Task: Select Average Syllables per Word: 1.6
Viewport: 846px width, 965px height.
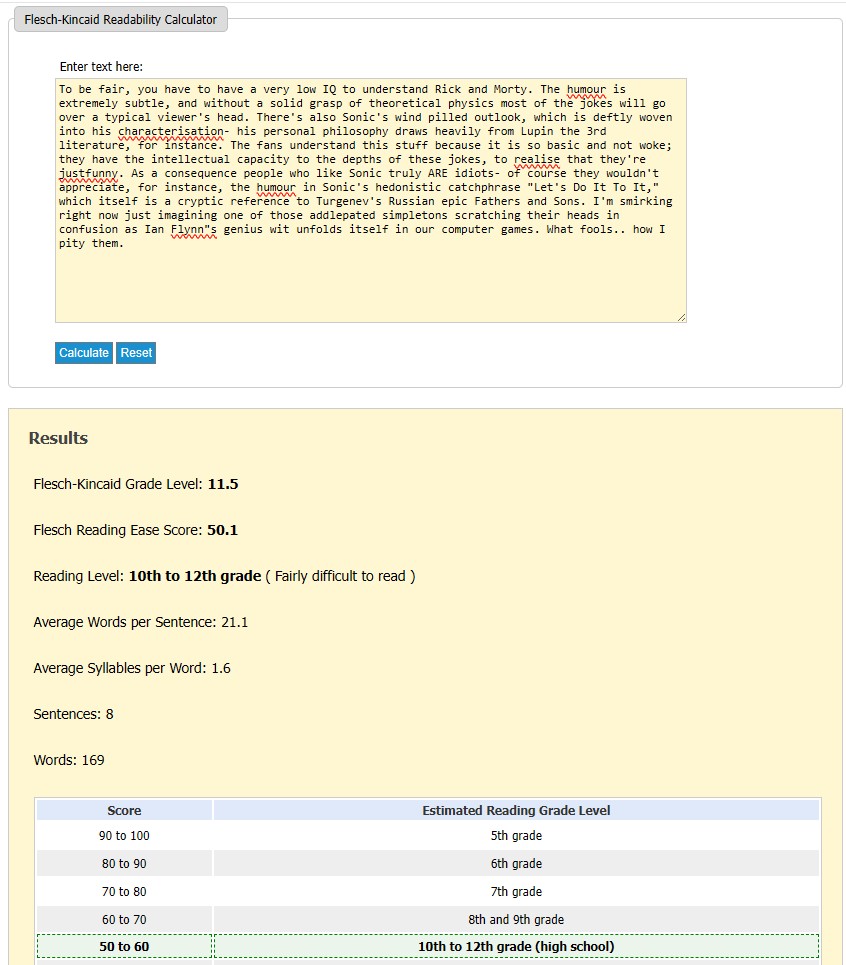Action: (x=132, y=668)
